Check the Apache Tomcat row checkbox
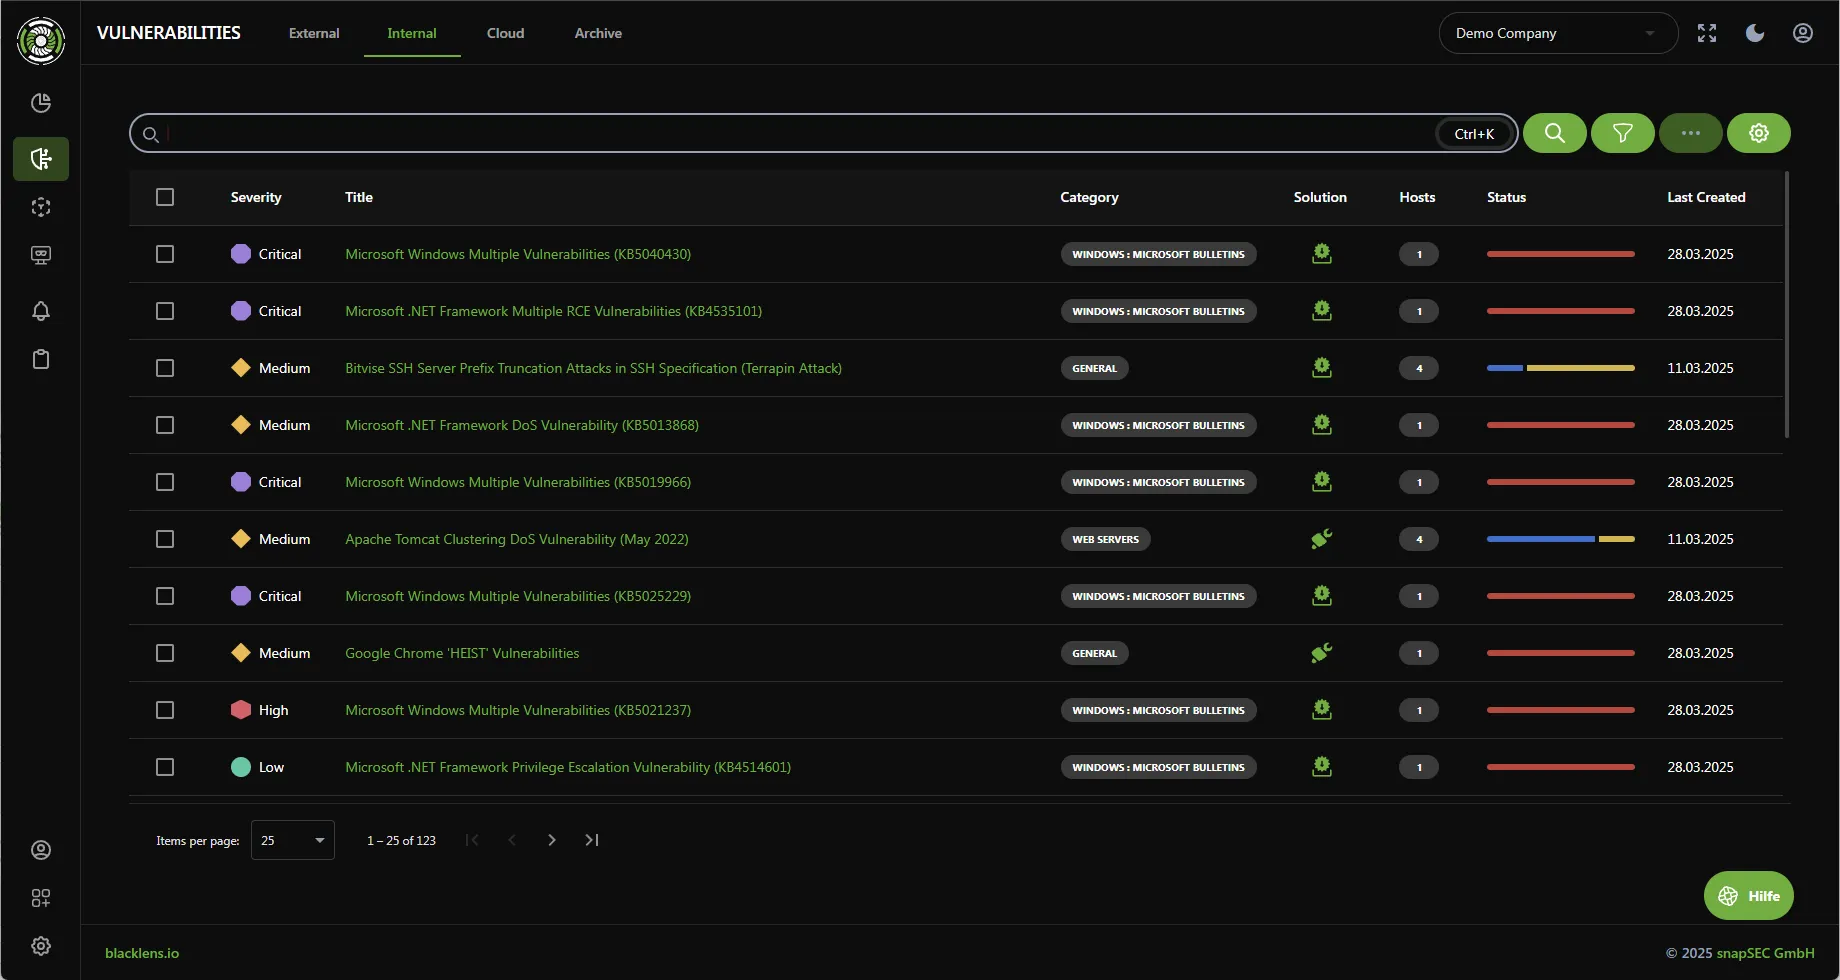The image size is (1840, 980). pos(165,539)
